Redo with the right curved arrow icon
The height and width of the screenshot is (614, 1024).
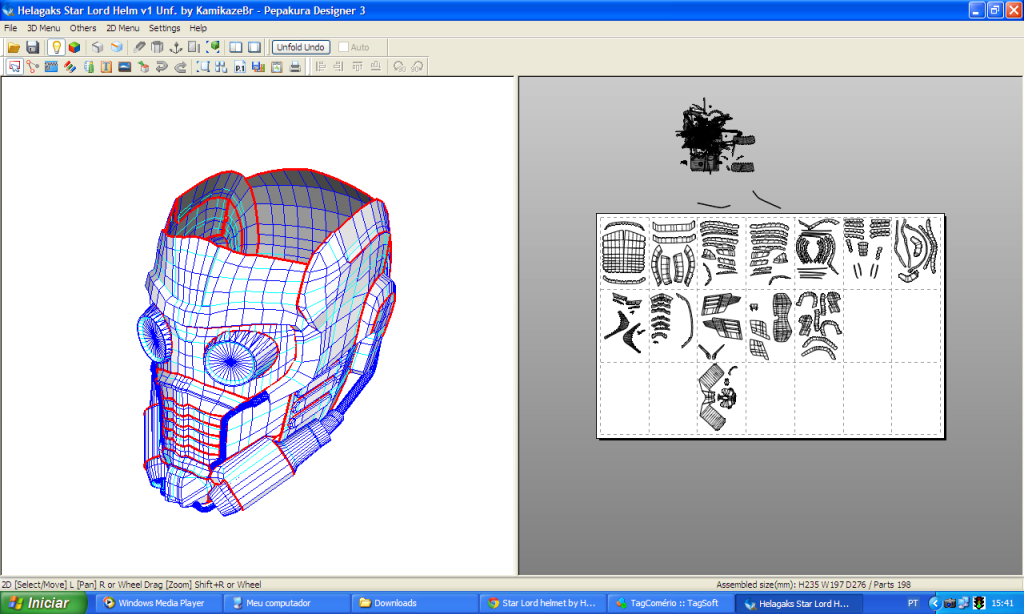click(x=180, y=67)
